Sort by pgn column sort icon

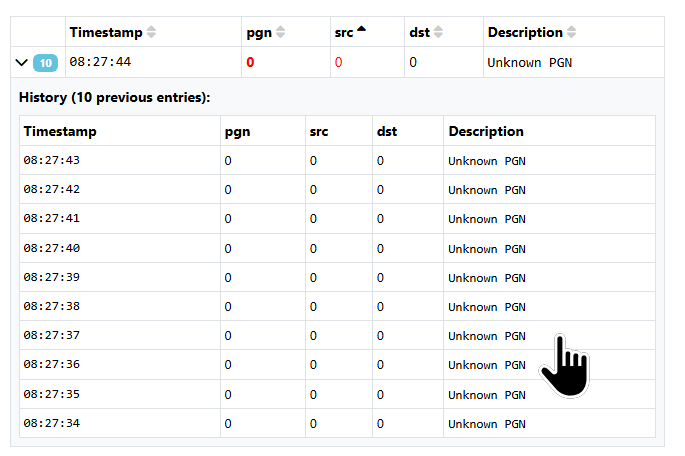click(x=281, y=32)
